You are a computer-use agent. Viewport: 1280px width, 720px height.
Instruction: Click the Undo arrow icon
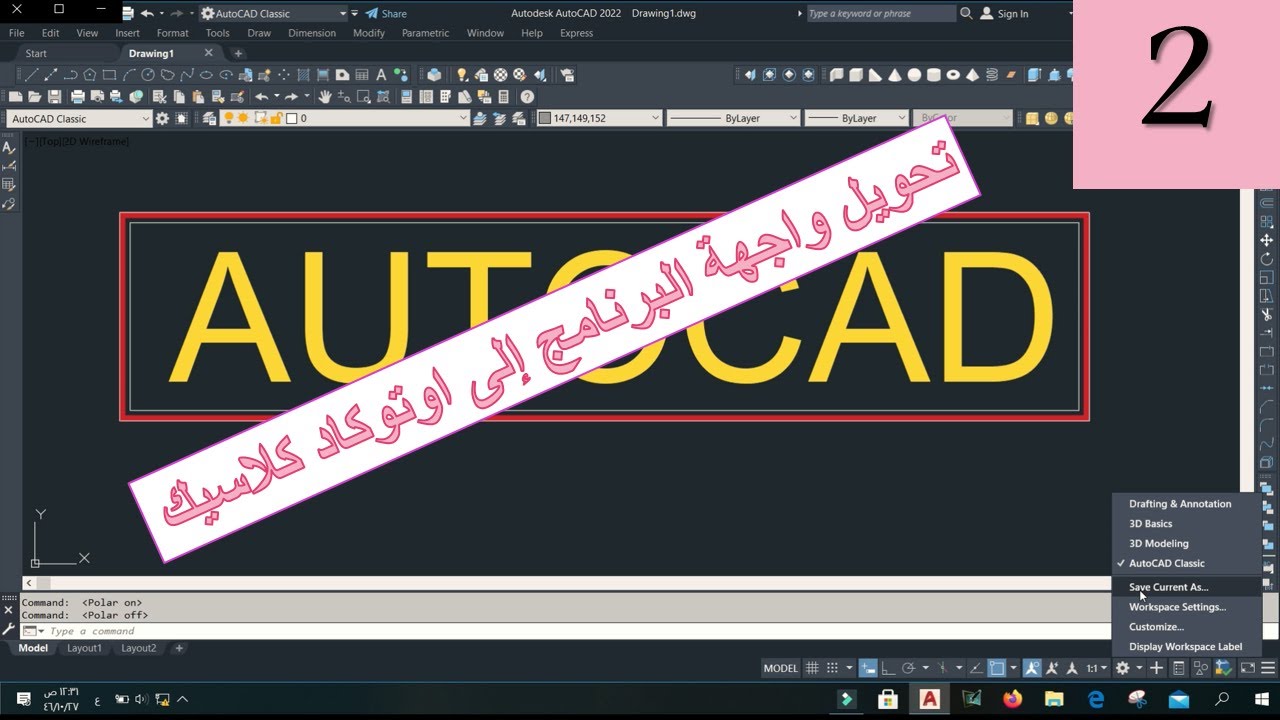(261, 97)
